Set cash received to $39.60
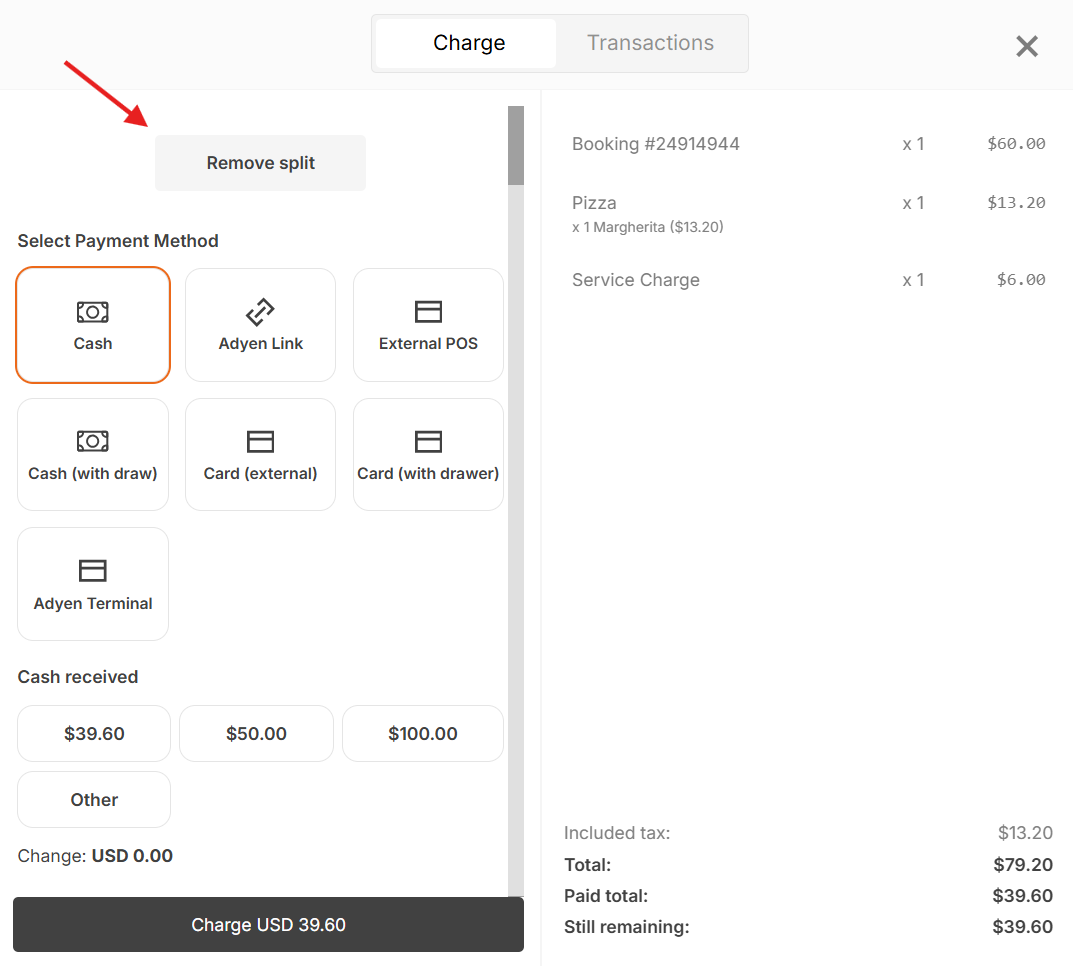Image resolution: width=1073 pixels, height=966 pixels. 94,733
